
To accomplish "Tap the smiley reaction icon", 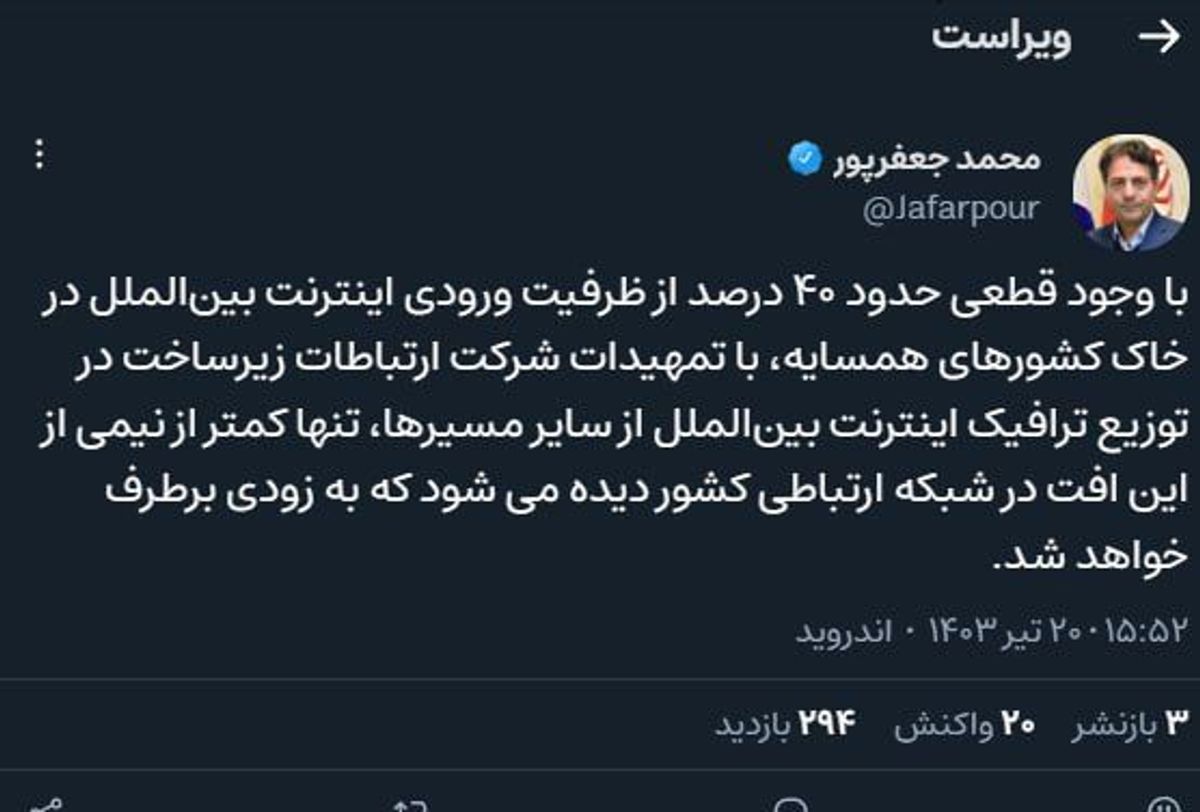I will (1160, 805).
